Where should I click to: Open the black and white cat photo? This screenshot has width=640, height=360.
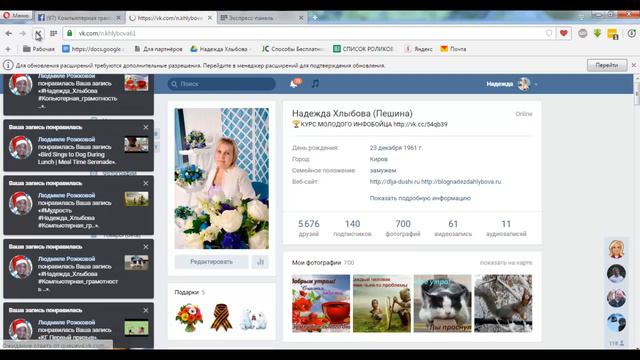(x=442, y=303)
